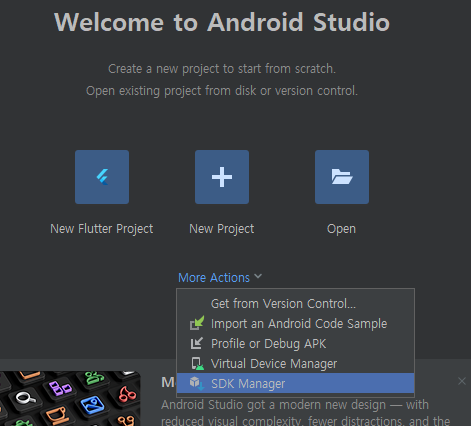
Task: Click the Open folder icon button
Action: click(342, 177)
